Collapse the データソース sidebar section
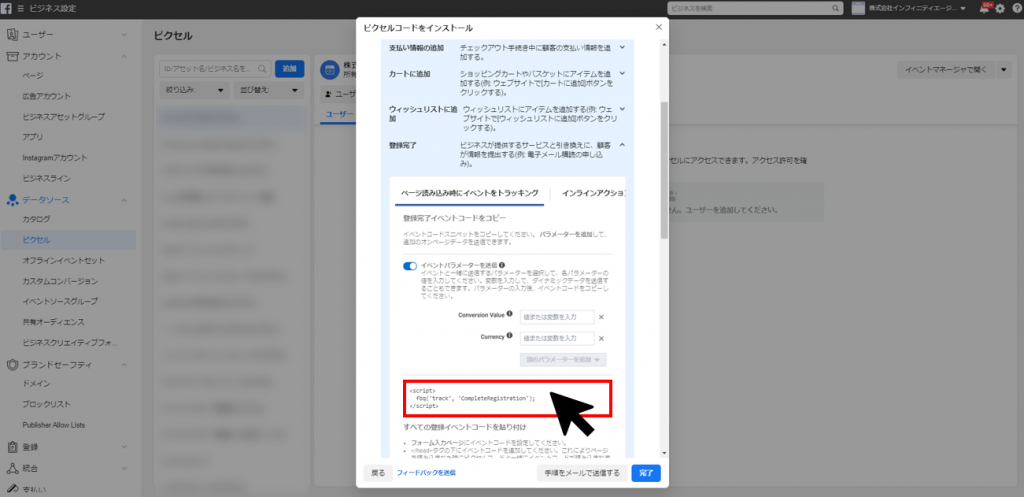1024x497 pixels. tap(125, 200)
